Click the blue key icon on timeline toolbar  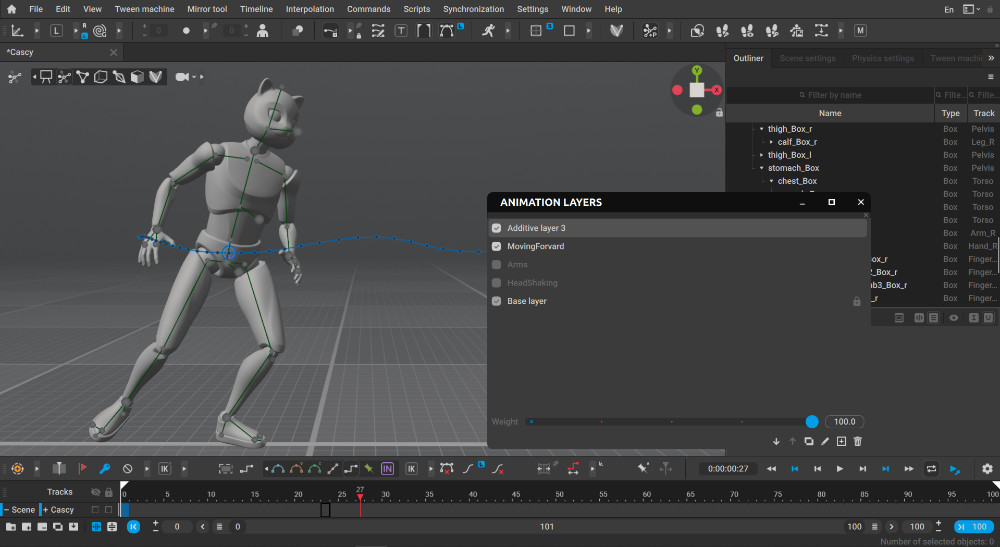coord(105,469)
